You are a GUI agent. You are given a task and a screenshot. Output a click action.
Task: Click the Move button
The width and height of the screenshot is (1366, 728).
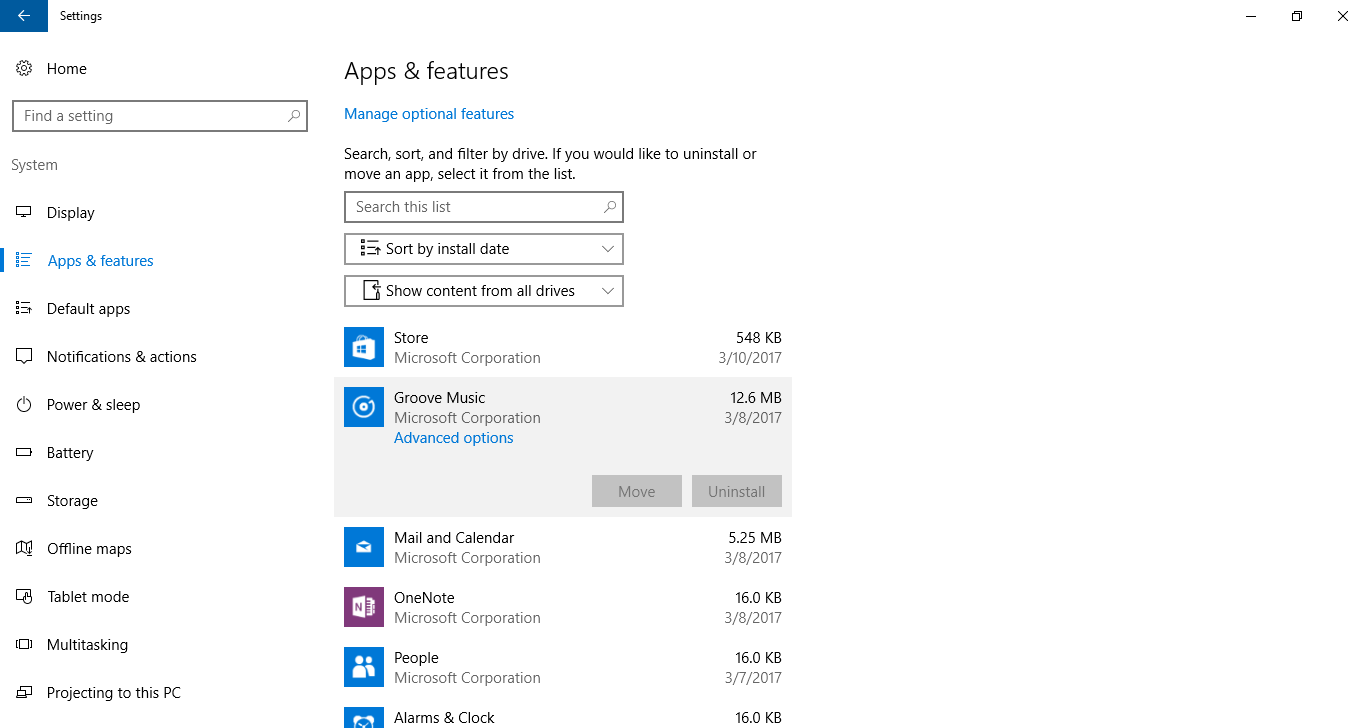(x=637, y=491)
